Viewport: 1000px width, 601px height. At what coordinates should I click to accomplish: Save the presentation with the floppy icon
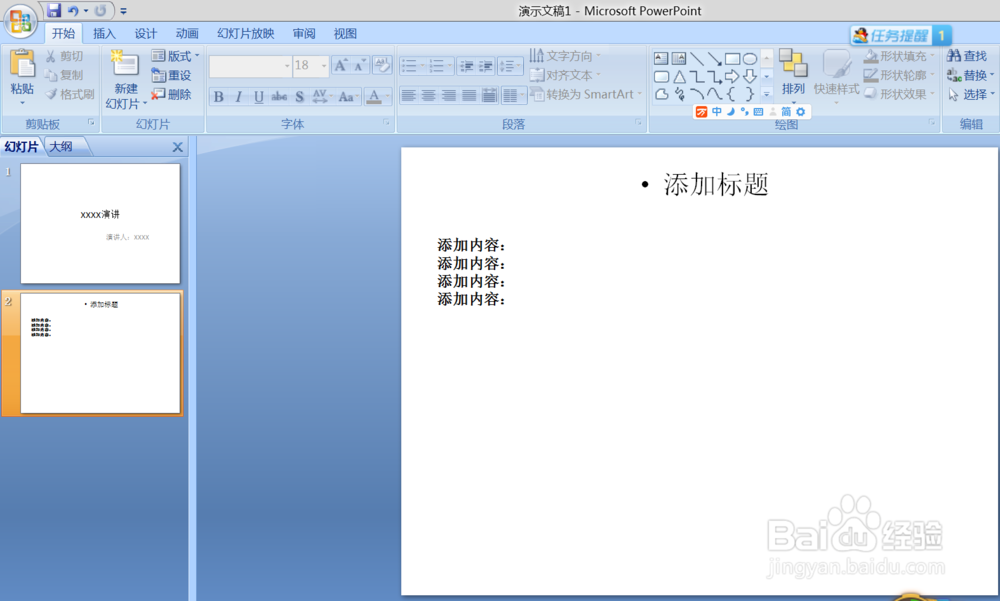click(54, 10)
